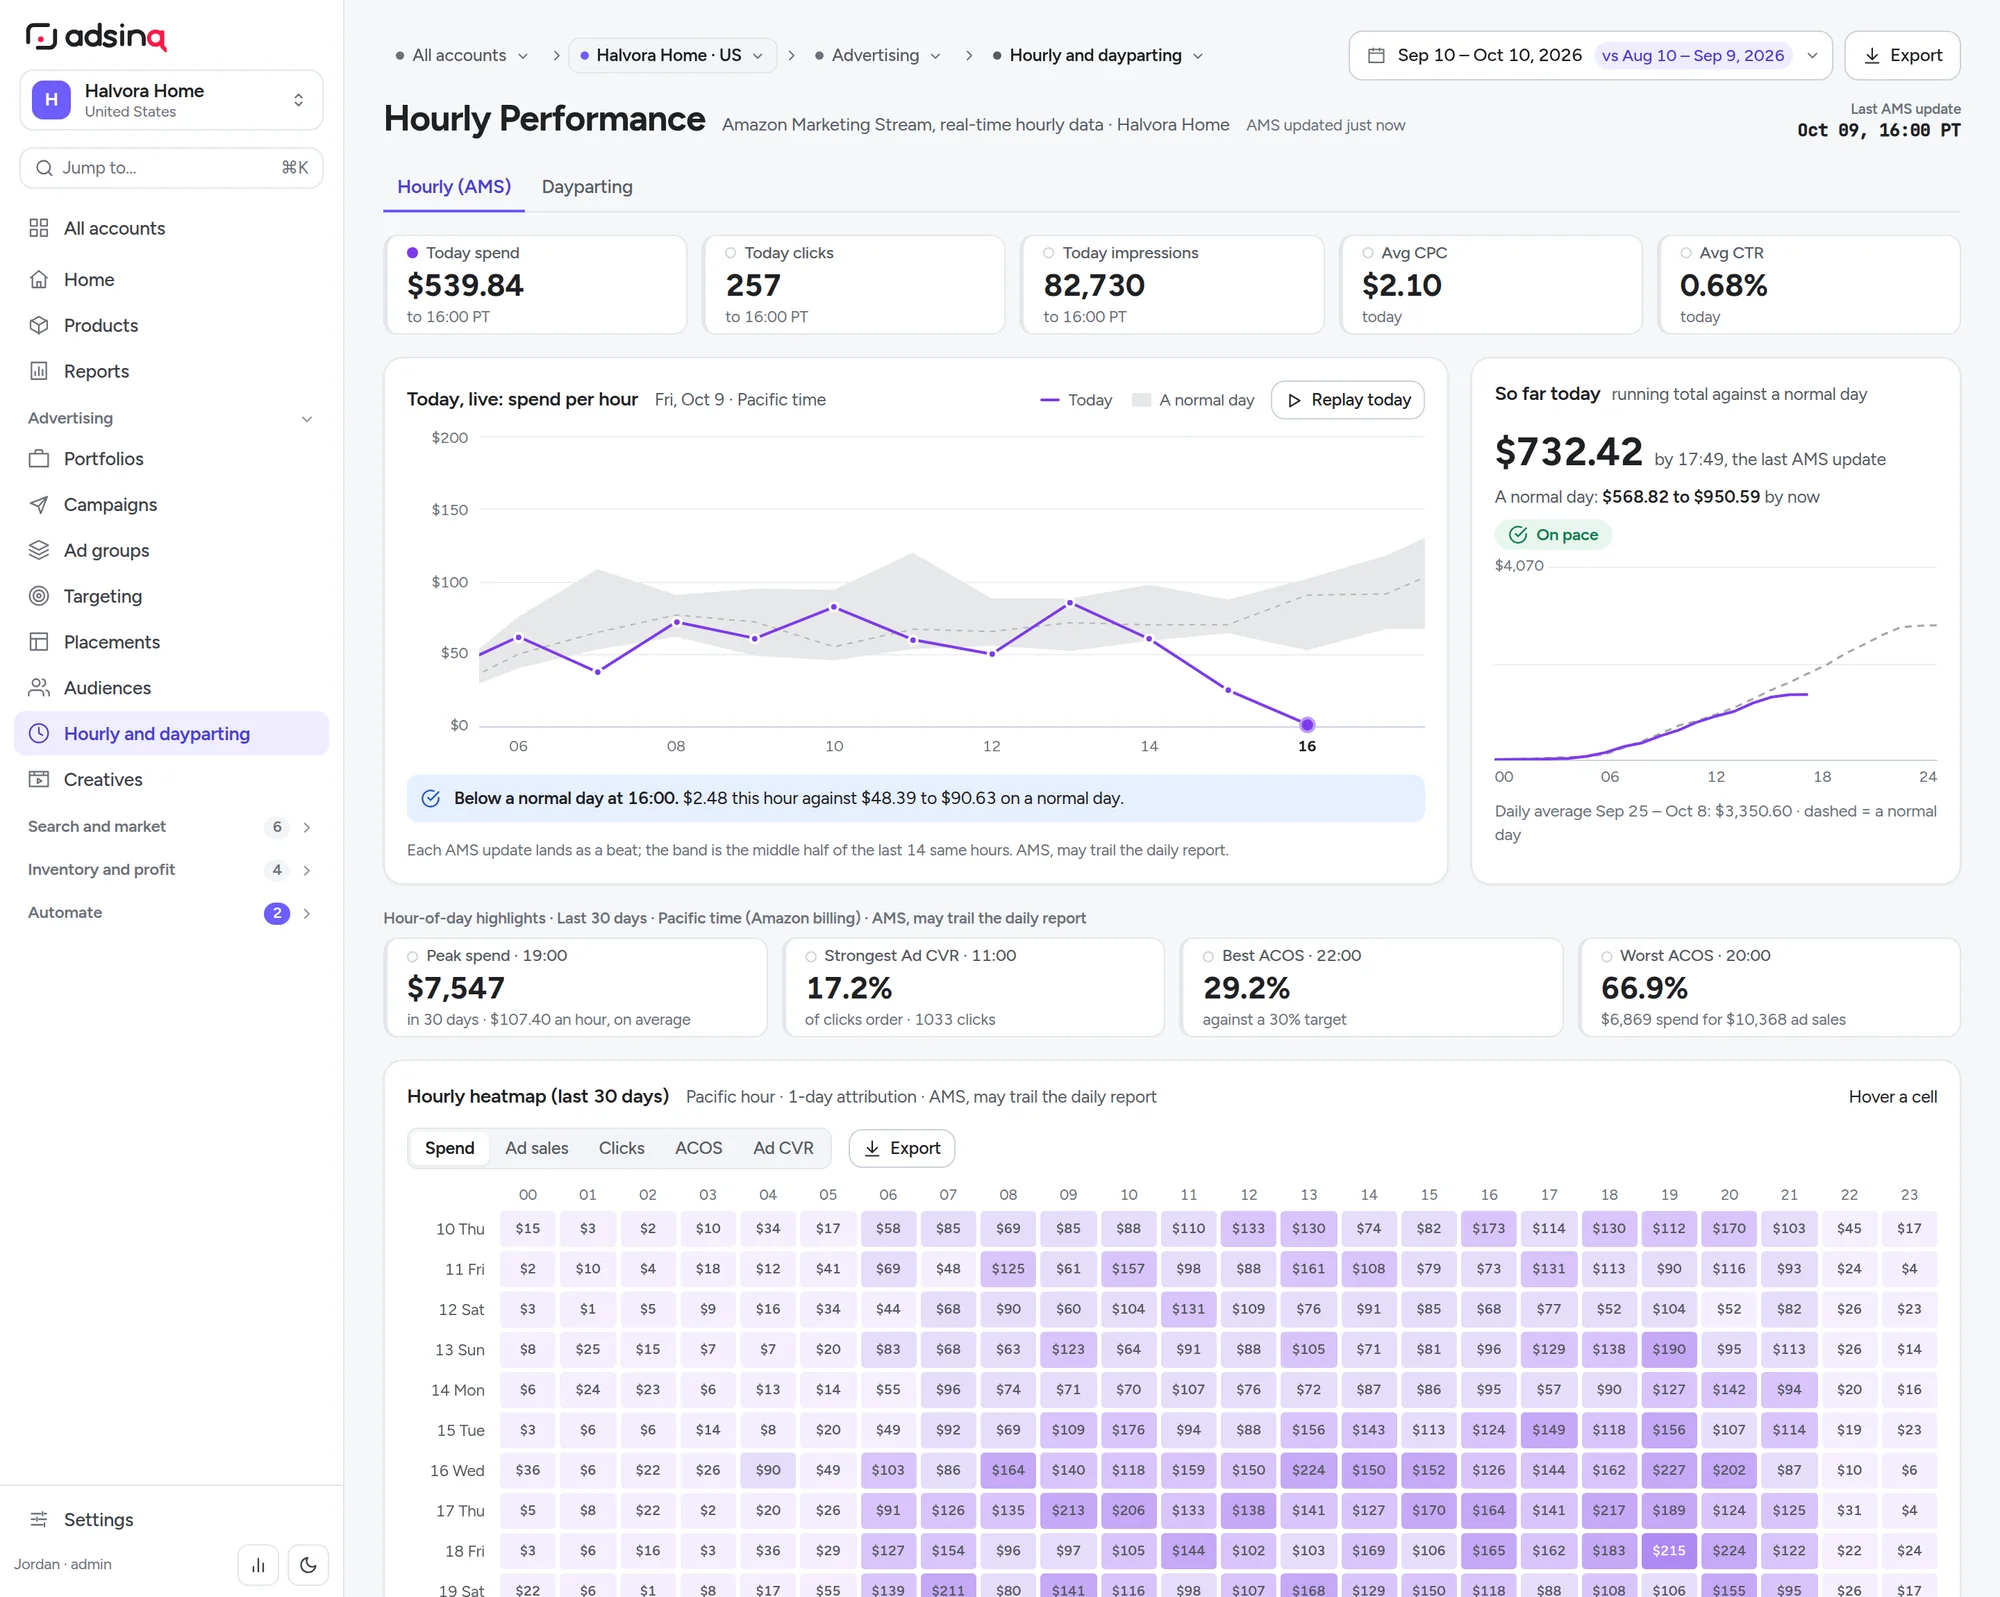Image resolution: width=2000 pixels, height=1597 pixels.
Task: Click the top-right Export button
Action: pyautogui.click(x=1902, y=56)
